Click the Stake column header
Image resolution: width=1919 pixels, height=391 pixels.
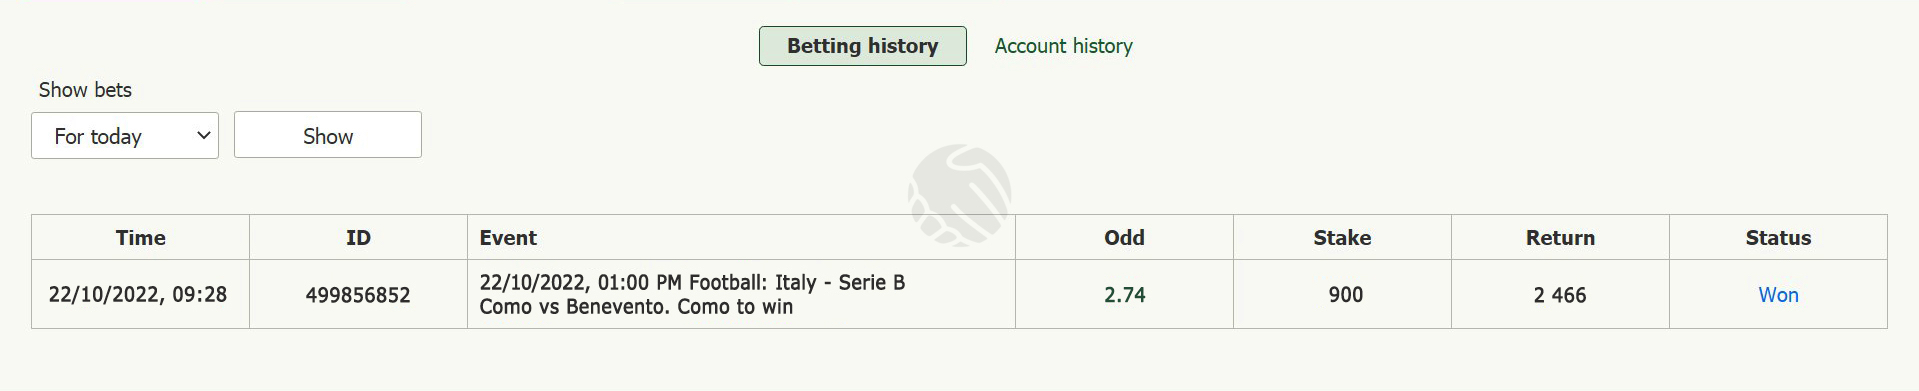click(x=1342, y=238)
